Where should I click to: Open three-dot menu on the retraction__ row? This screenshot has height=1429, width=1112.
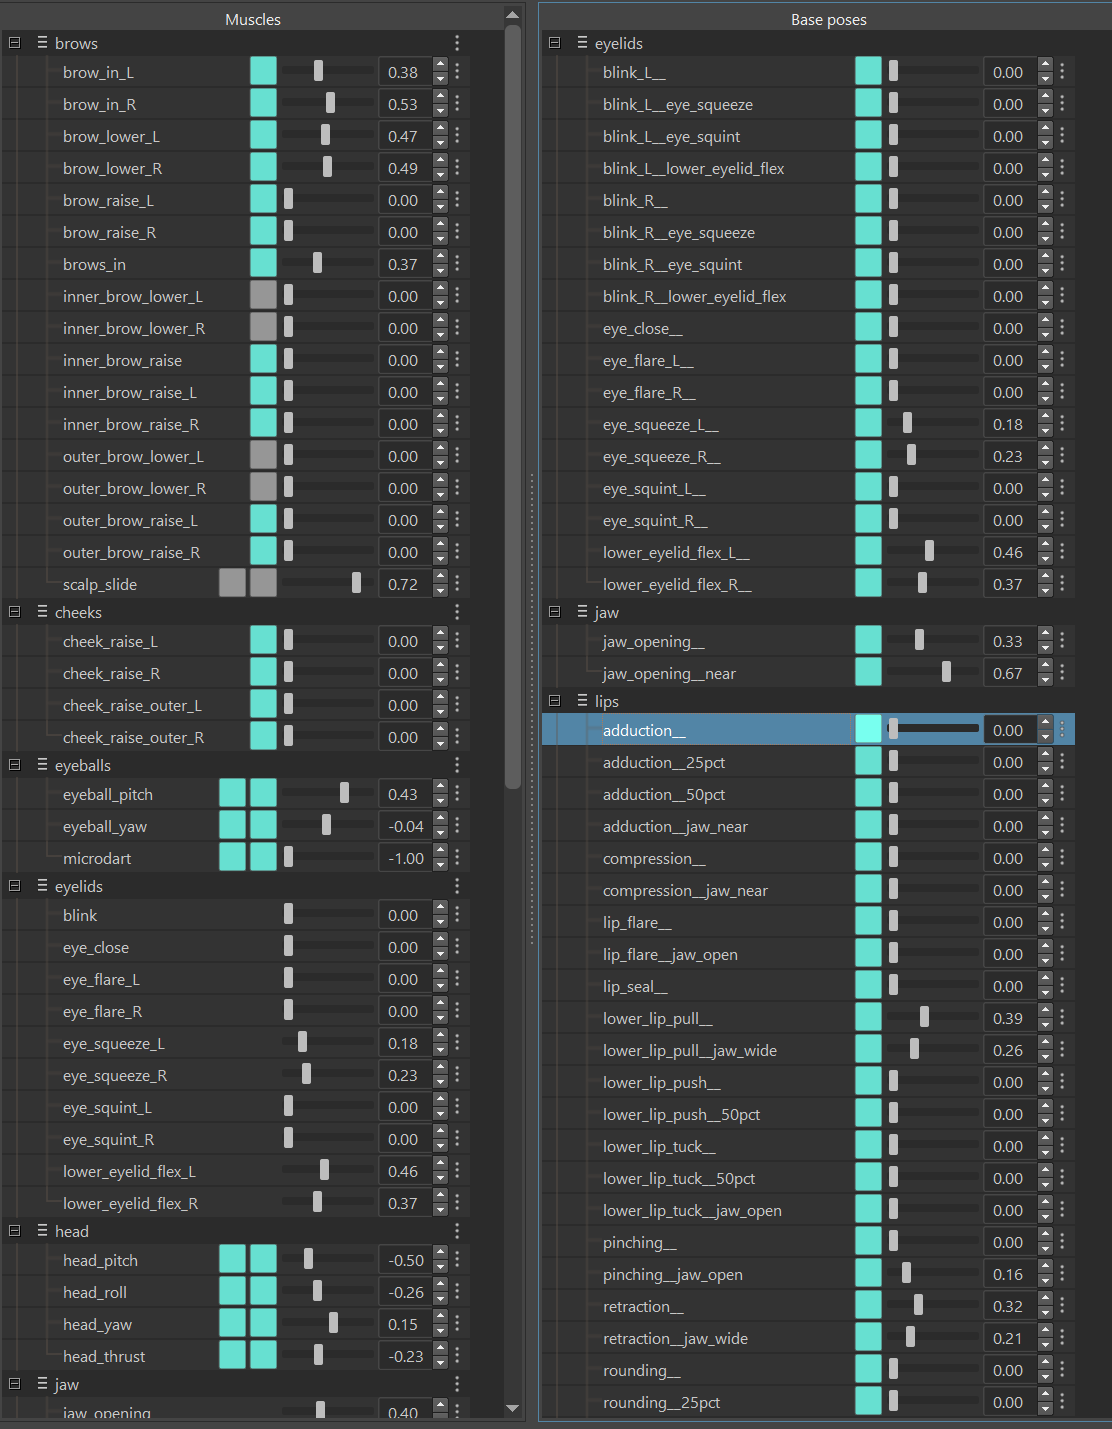(1062, 1306)
